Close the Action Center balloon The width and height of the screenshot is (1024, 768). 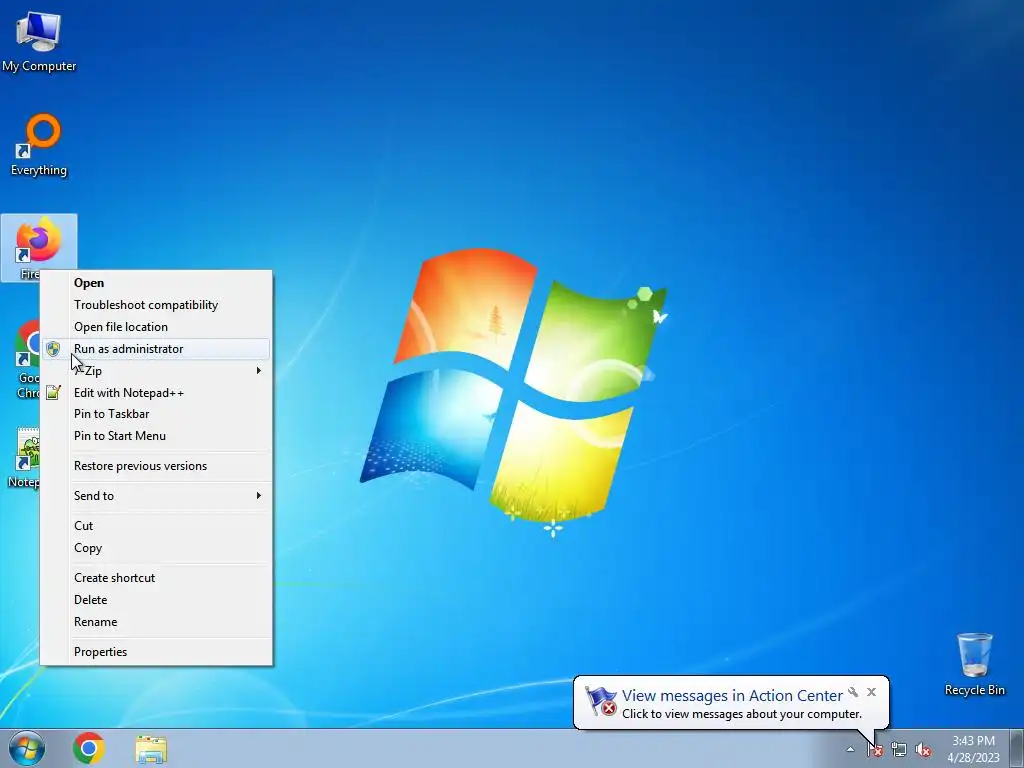point(871,692)
